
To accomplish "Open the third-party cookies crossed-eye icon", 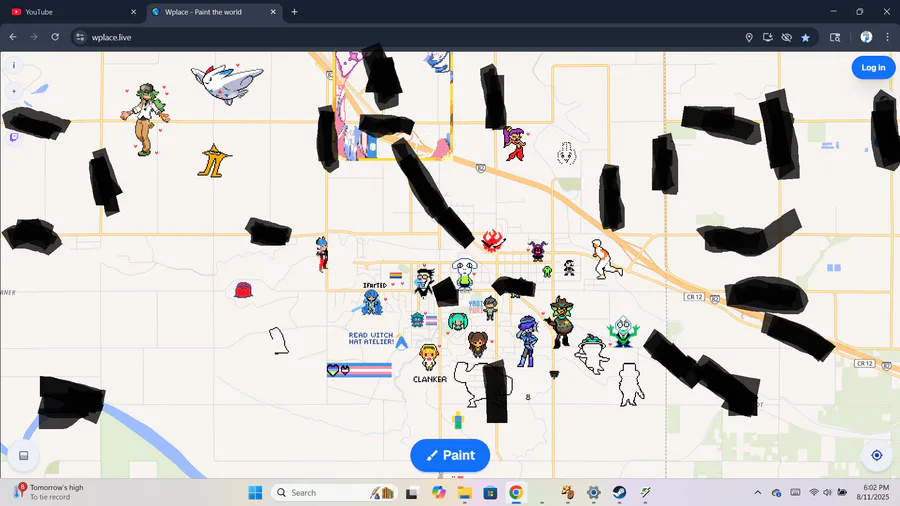I will 786,37.
